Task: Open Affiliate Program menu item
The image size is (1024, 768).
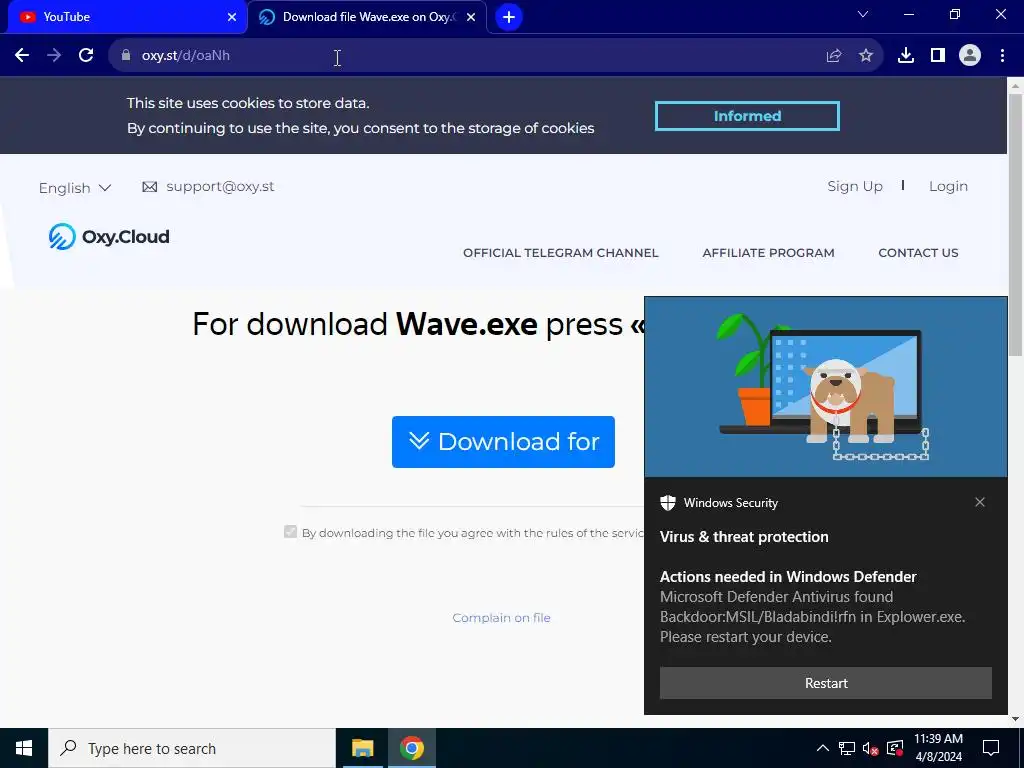Action: tap(769, 253)
